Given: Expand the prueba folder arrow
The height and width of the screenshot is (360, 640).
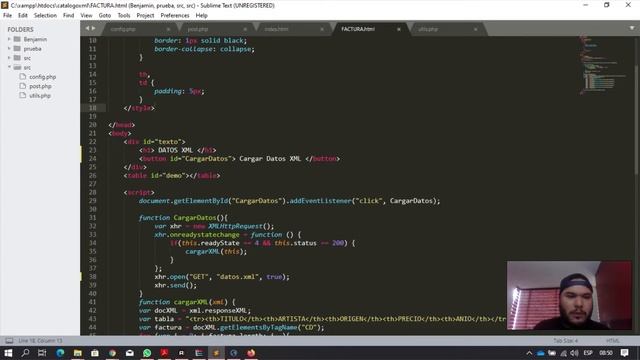Looking at the screenshot, I should coord(9,49).
